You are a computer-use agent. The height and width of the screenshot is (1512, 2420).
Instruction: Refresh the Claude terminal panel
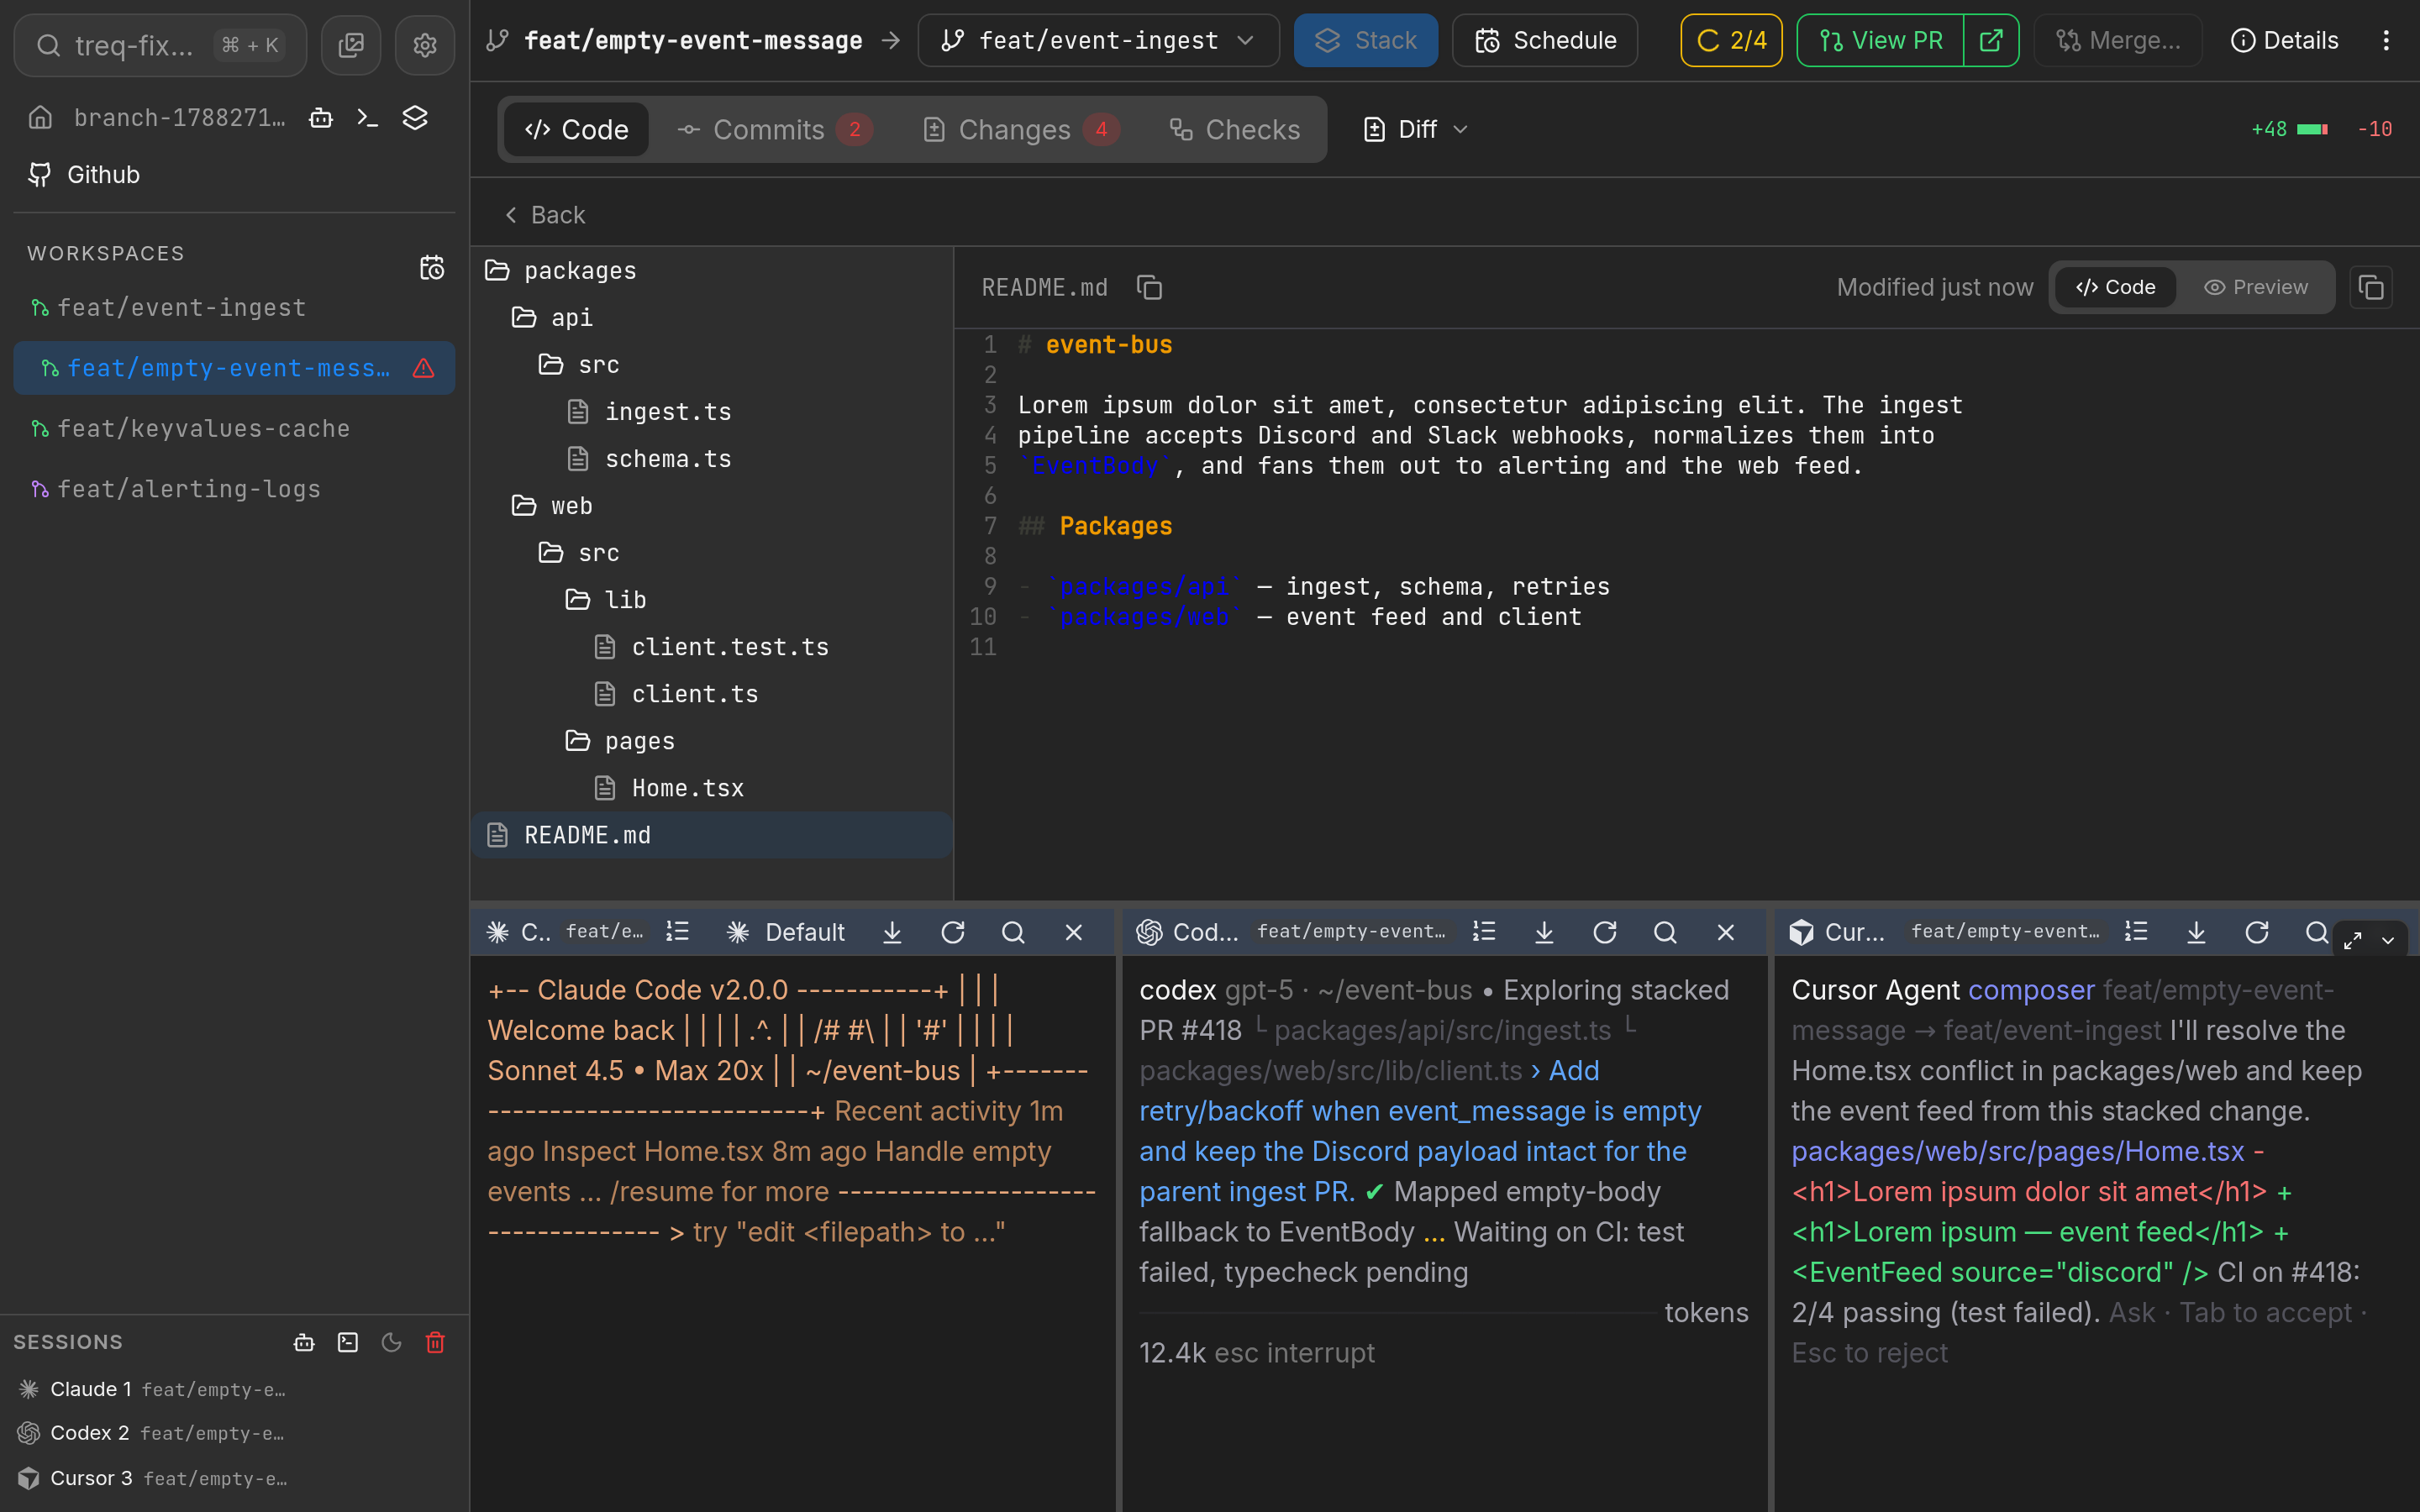click(953, 932)
